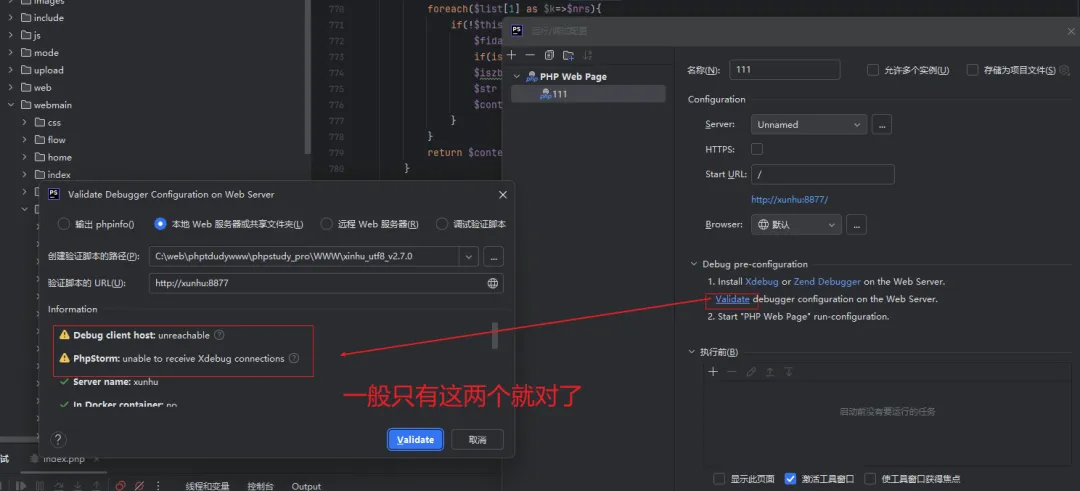The width and height of the screenshot is (1080, 491).
Task: Toggle the HTTPS checkbox
Action: (757, 149)
